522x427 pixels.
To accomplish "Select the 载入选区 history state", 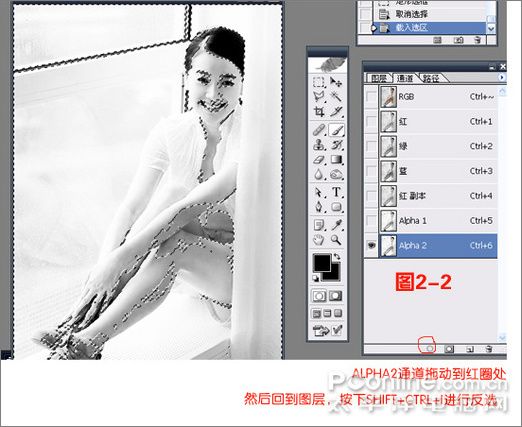I will click(x=429, y=28).
